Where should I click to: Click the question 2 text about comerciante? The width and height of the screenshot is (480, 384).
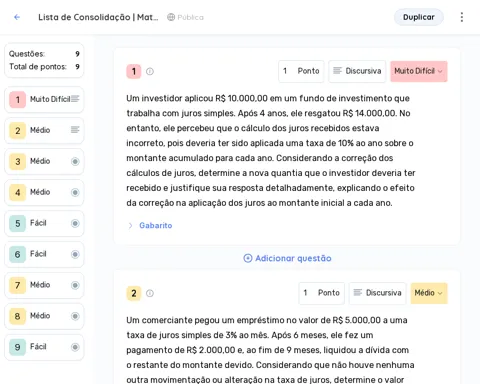click(x=270, y=349)
